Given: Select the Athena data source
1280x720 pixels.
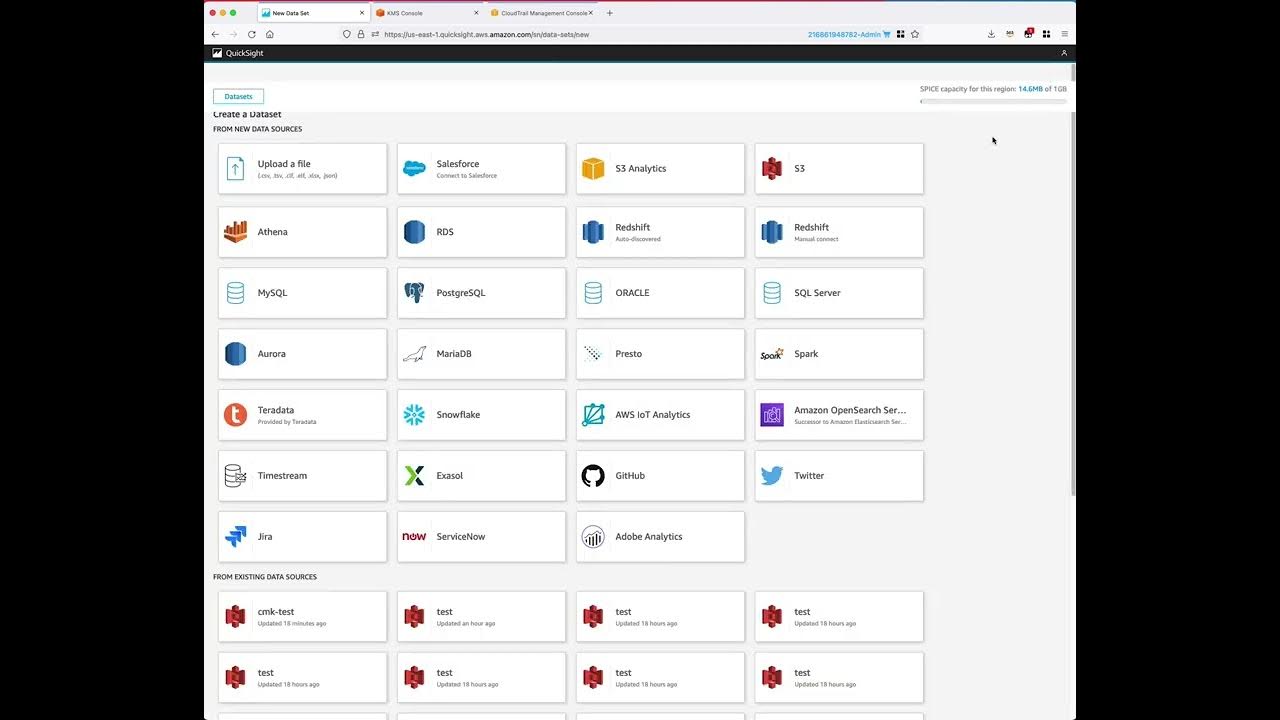Looking at the screenshot, I should [x=302, y=232].
